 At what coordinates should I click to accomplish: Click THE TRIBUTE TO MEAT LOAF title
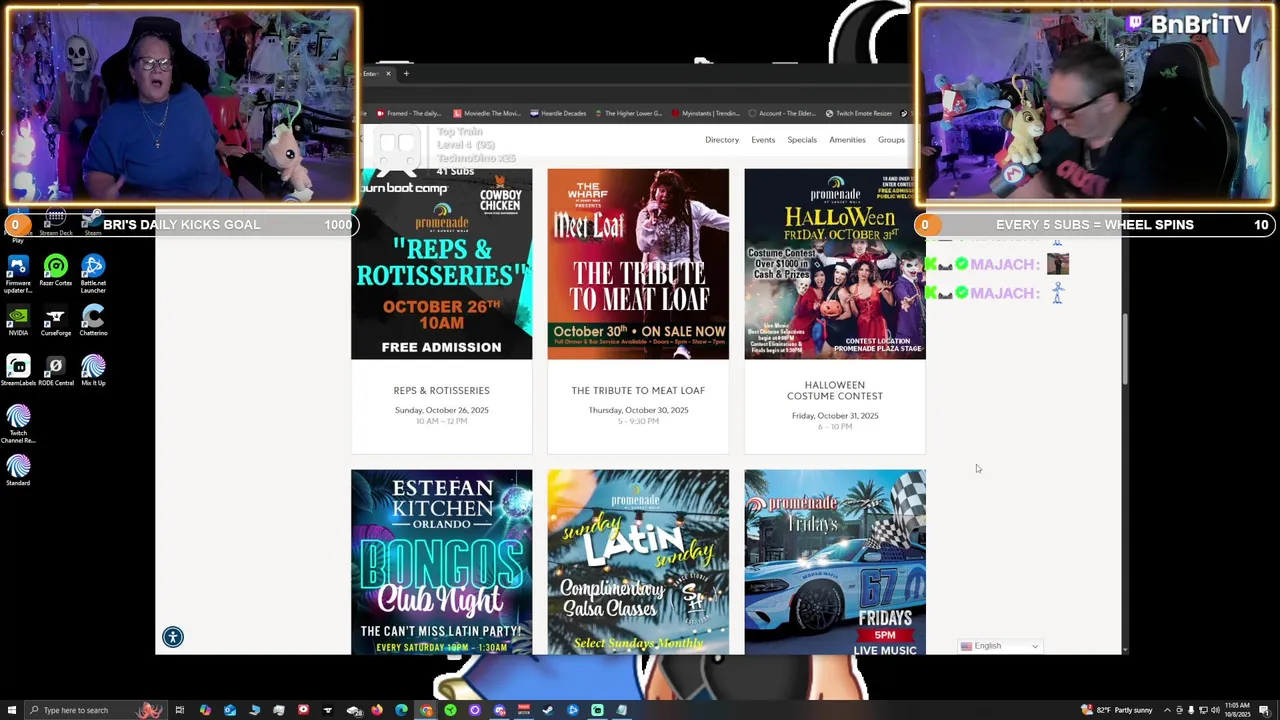click(x=638, y=390)
